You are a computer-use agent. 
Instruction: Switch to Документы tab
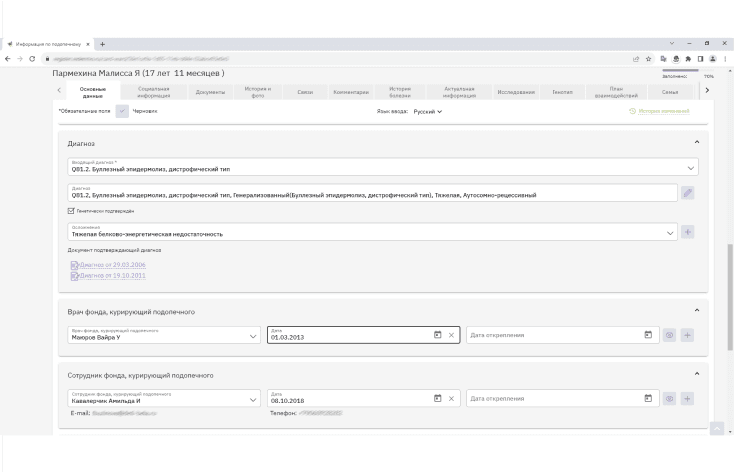tap(210, 92)
